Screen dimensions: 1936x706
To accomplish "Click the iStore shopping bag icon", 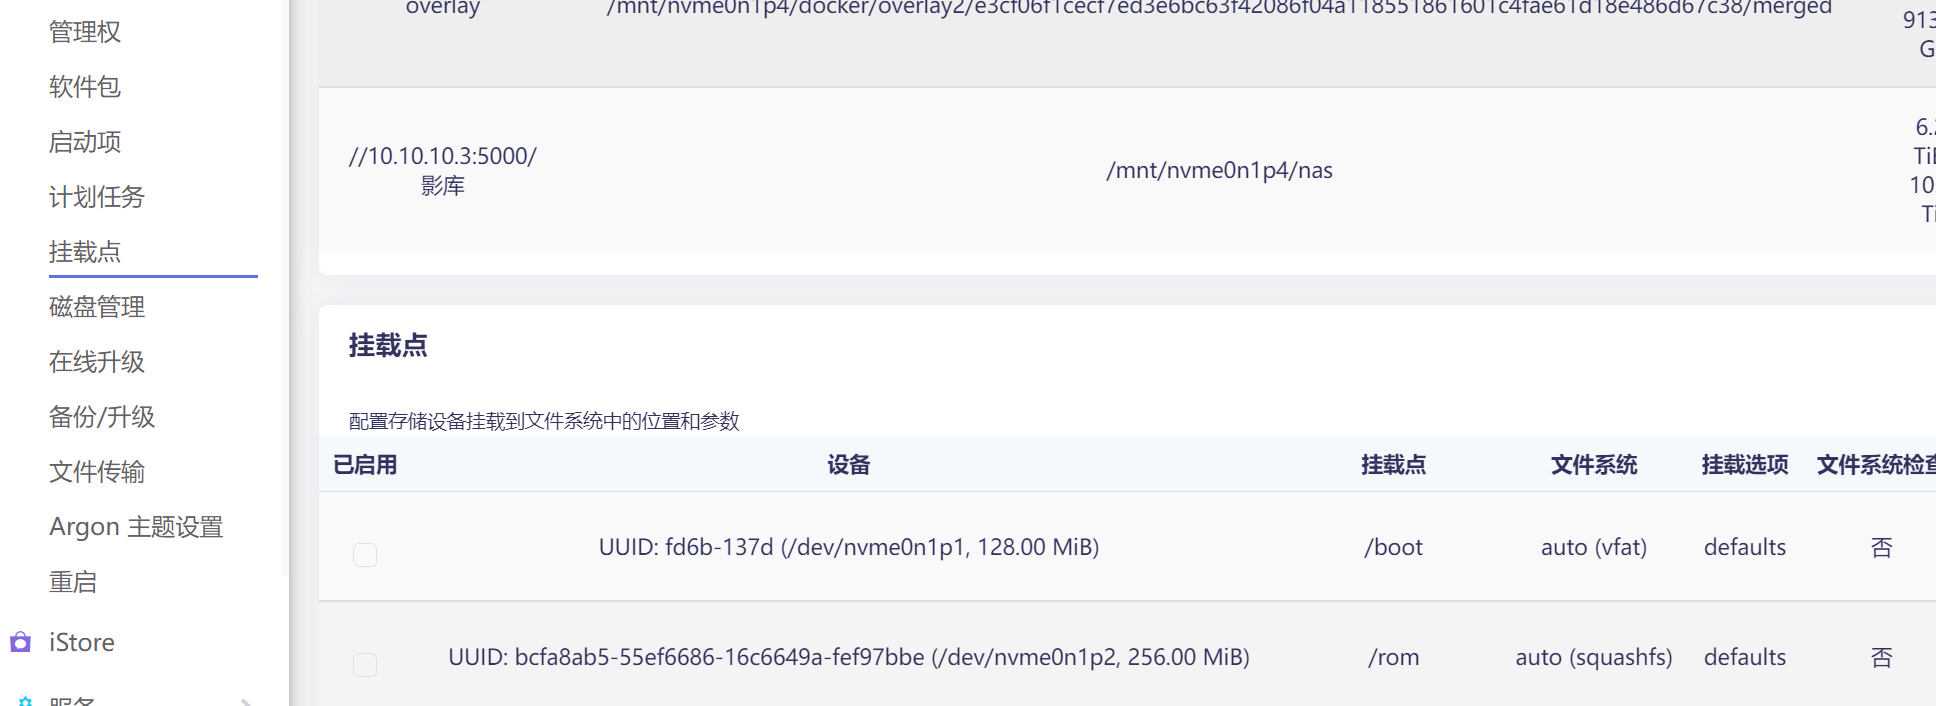I will click(21, 643).
